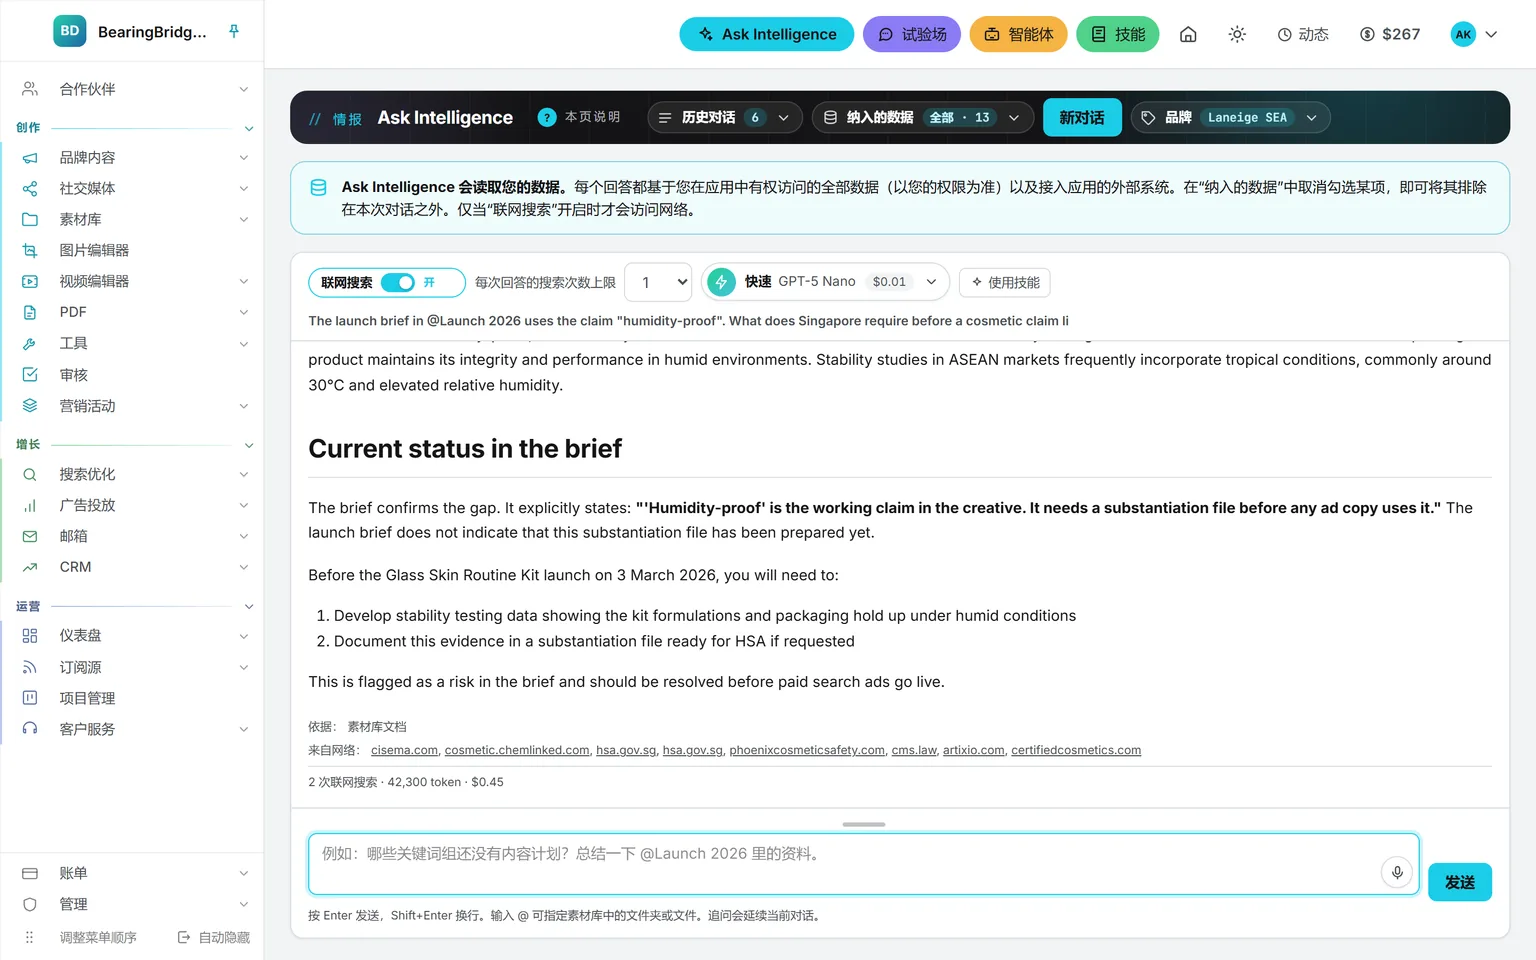Image resolution: width=1536 pixels, height=960 pixels.
Task: Open the cisema.com source link
Action: pos(404,750)
